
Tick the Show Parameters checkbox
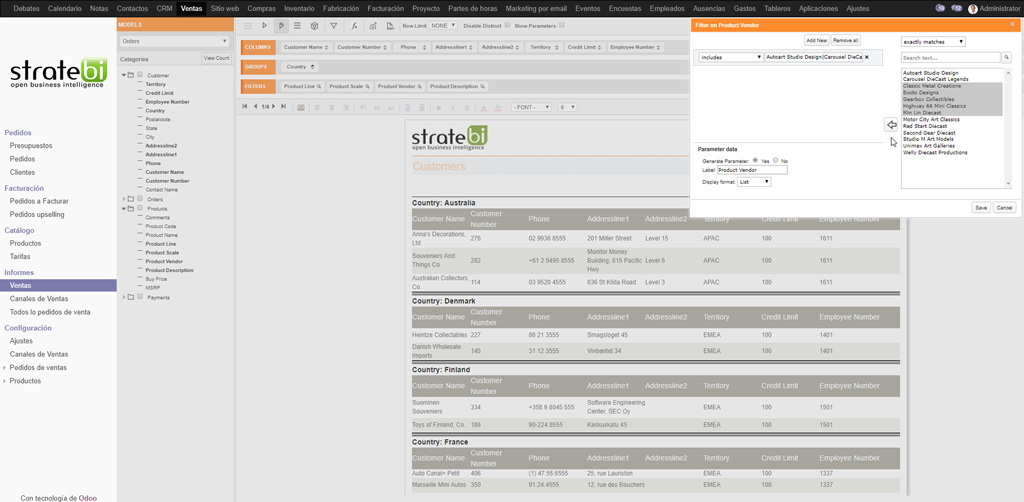pos(561,25)
